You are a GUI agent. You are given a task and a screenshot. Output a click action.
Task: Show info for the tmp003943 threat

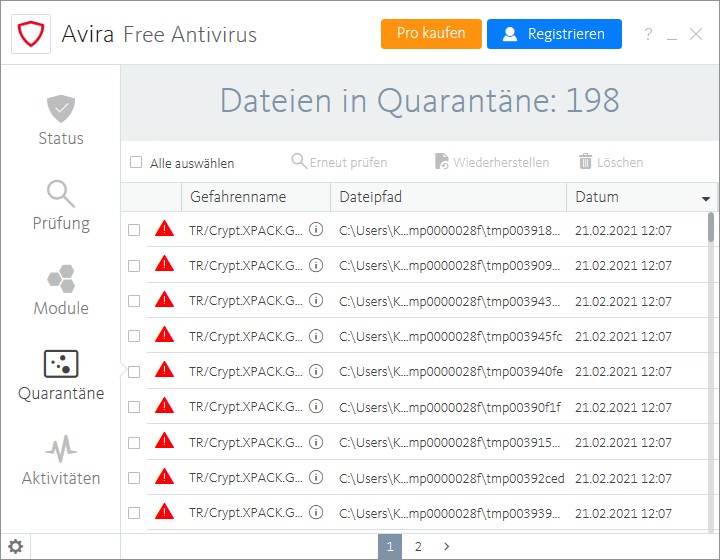(316, 300)
